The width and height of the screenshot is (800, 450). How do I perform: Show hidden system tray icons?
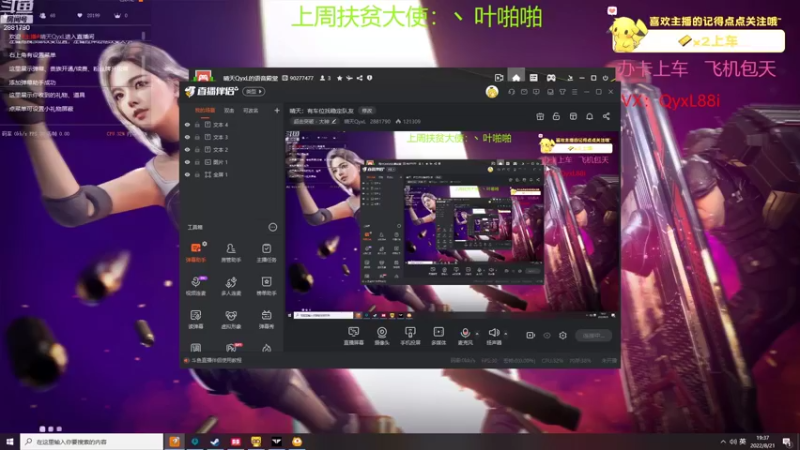pyautogui.click(x=723, y=441)
